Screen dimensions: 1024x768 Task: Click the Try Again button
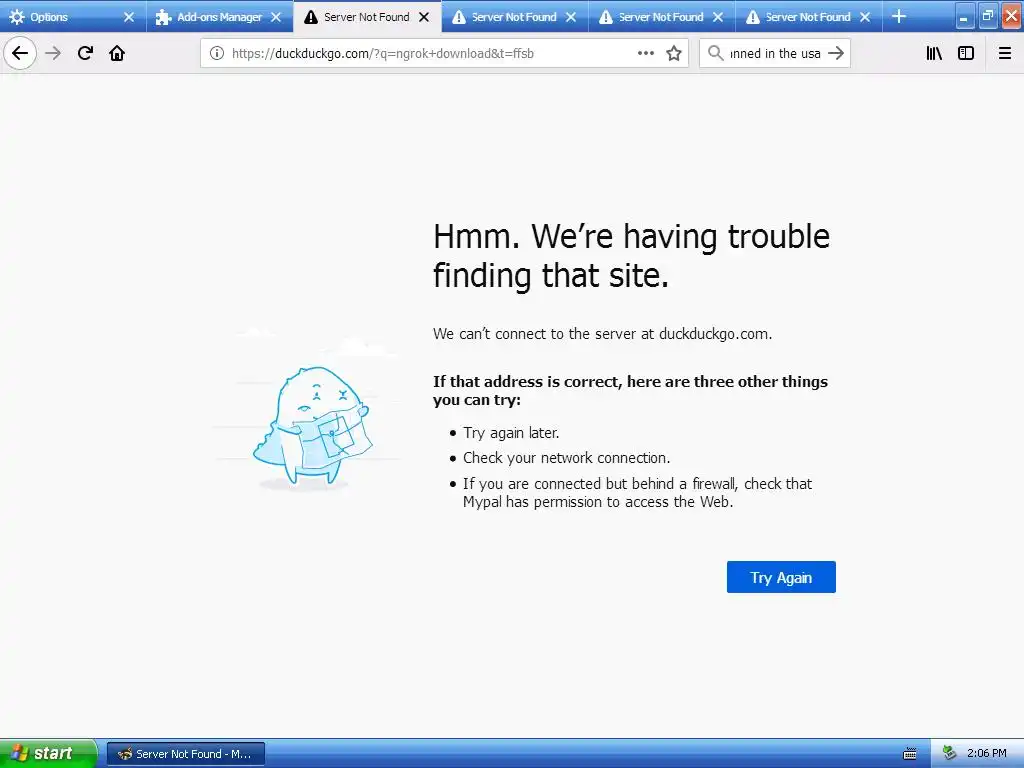point(781,577)
